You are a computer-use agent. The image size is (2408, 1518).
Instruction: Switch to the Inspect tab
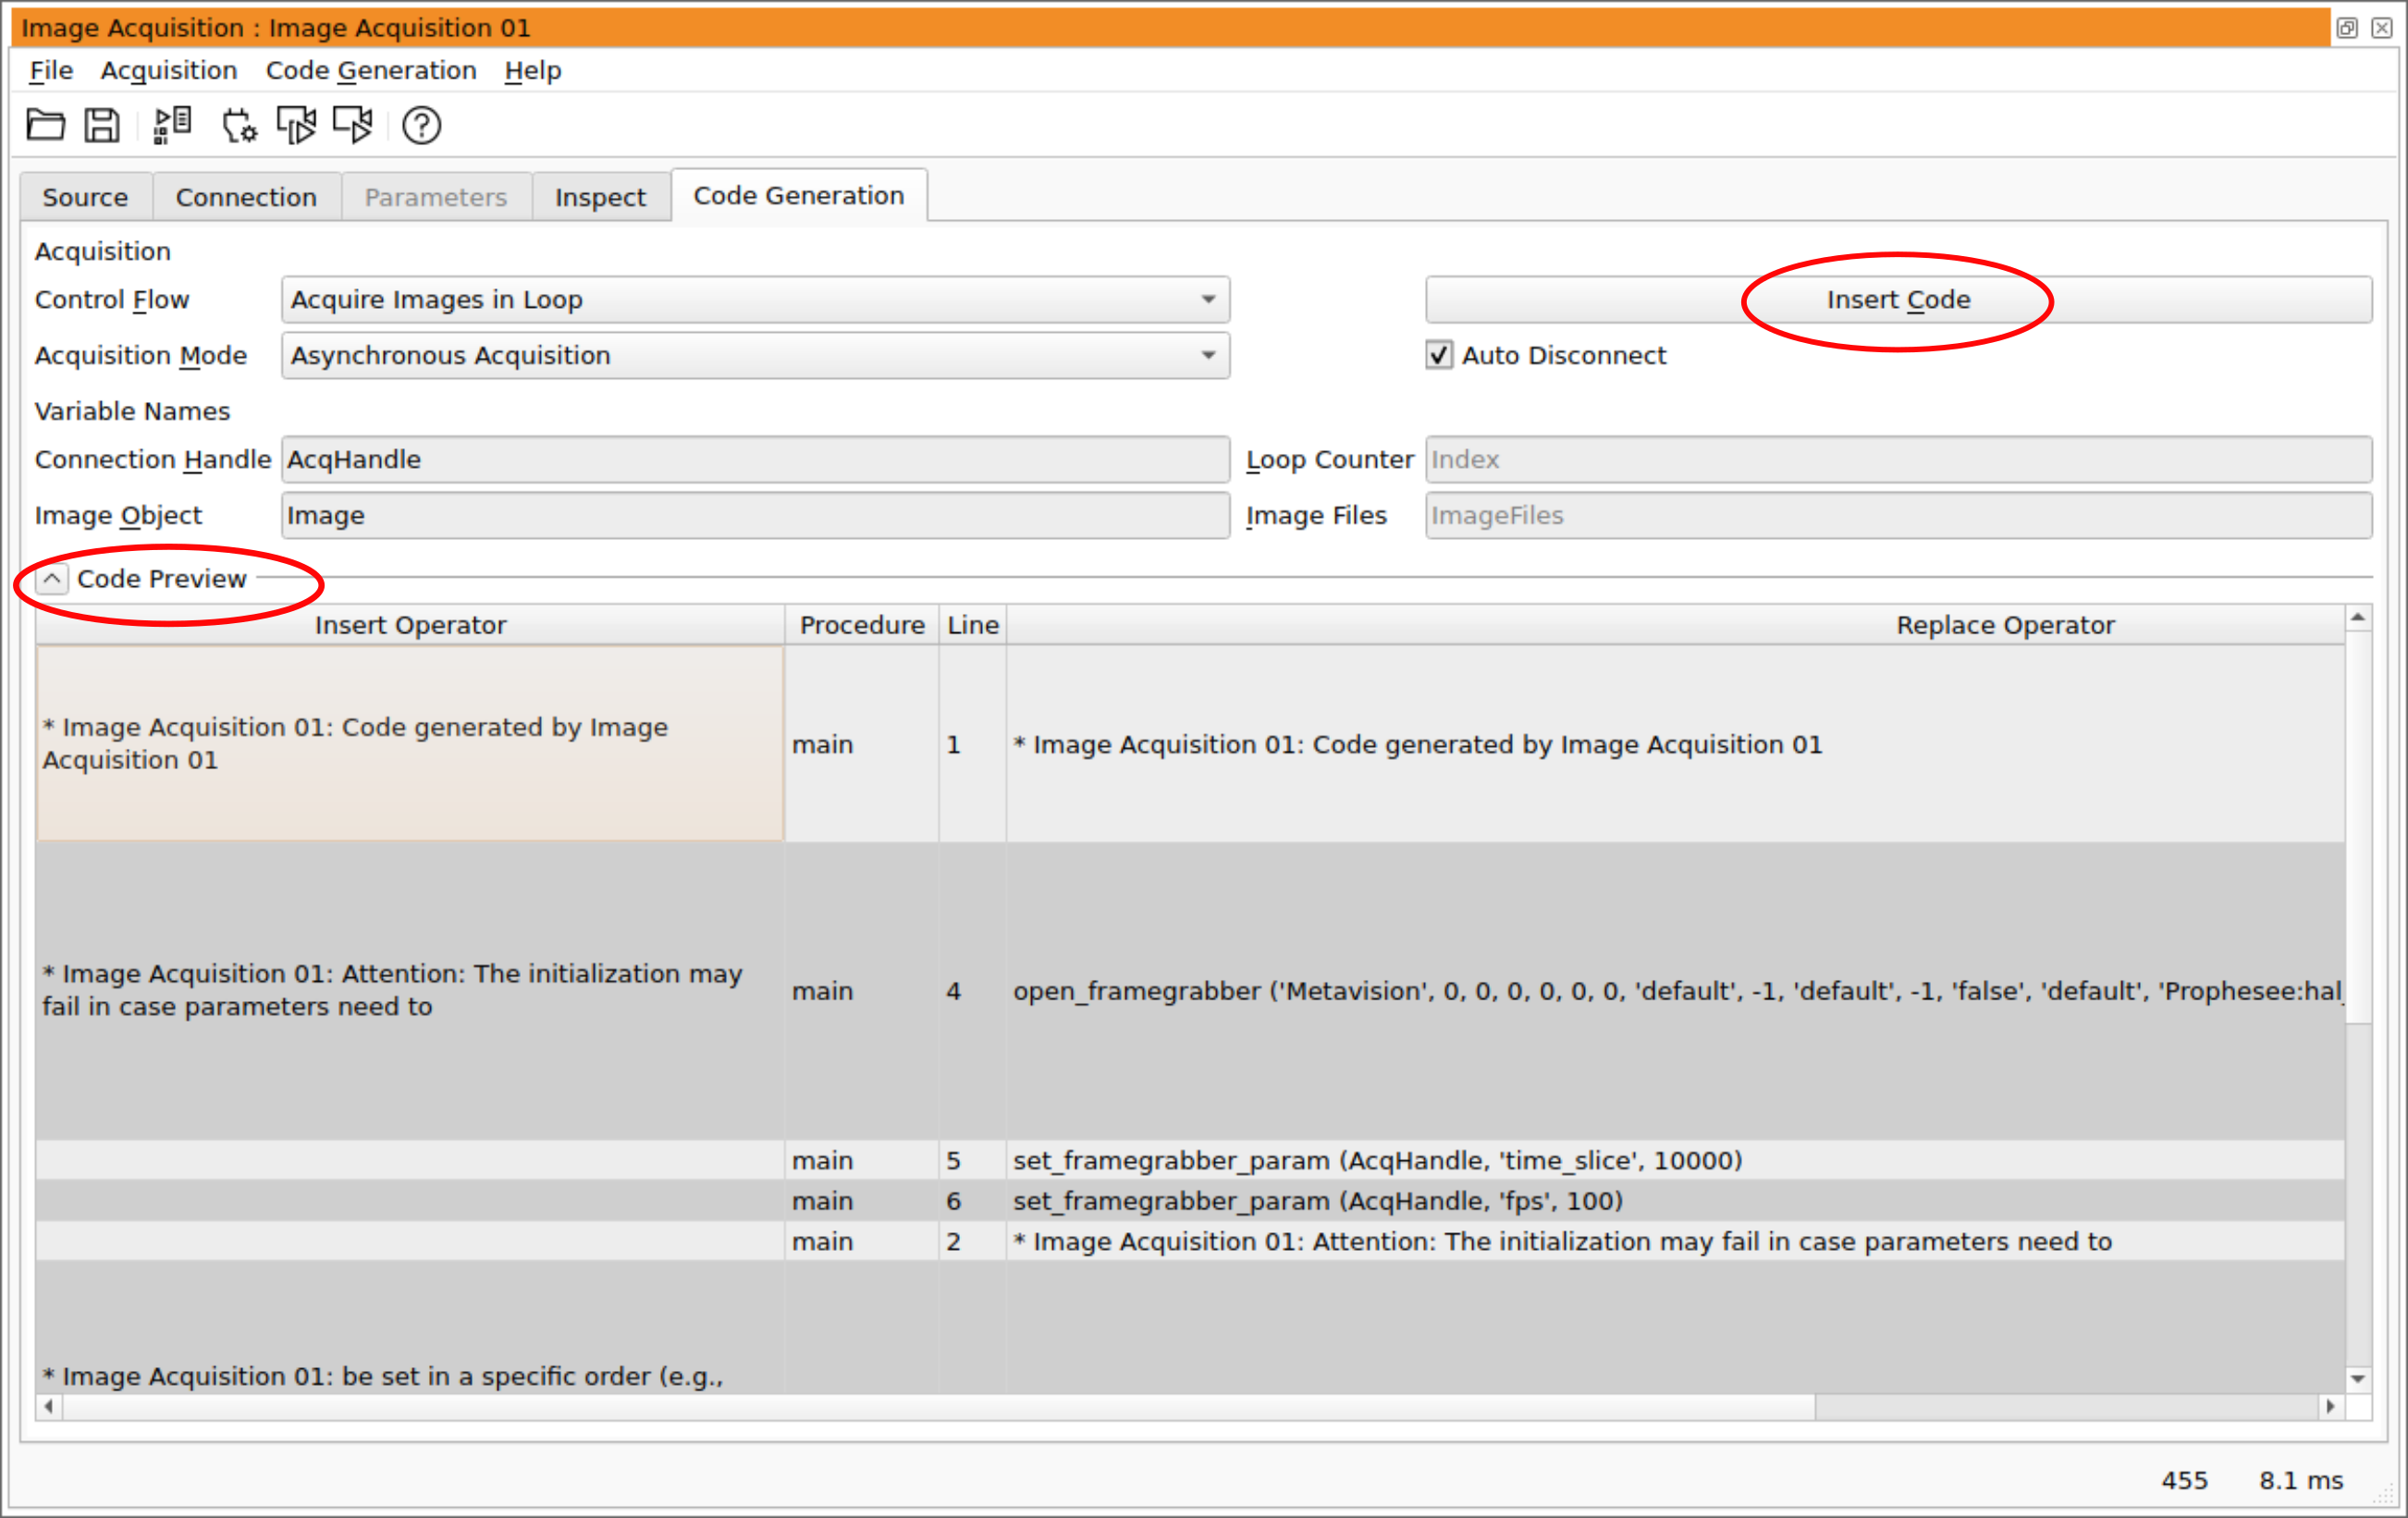coord(600,197)
